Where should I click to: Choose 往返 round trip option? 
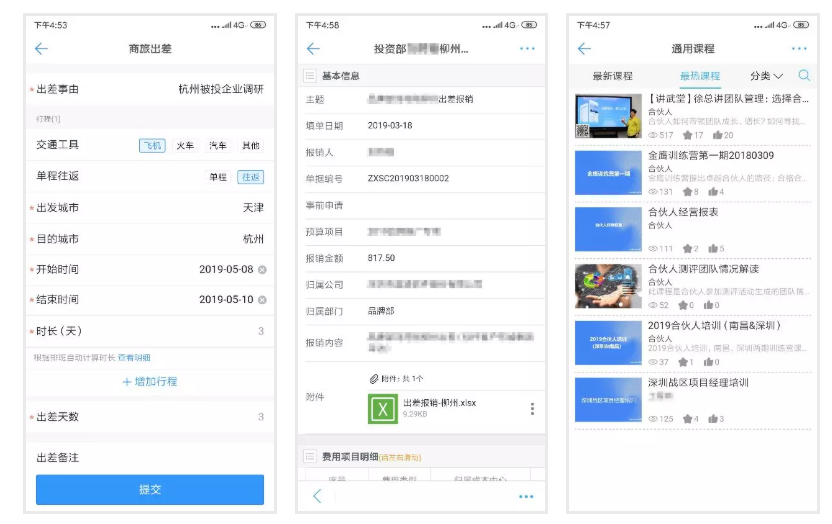tap(250, 177)
